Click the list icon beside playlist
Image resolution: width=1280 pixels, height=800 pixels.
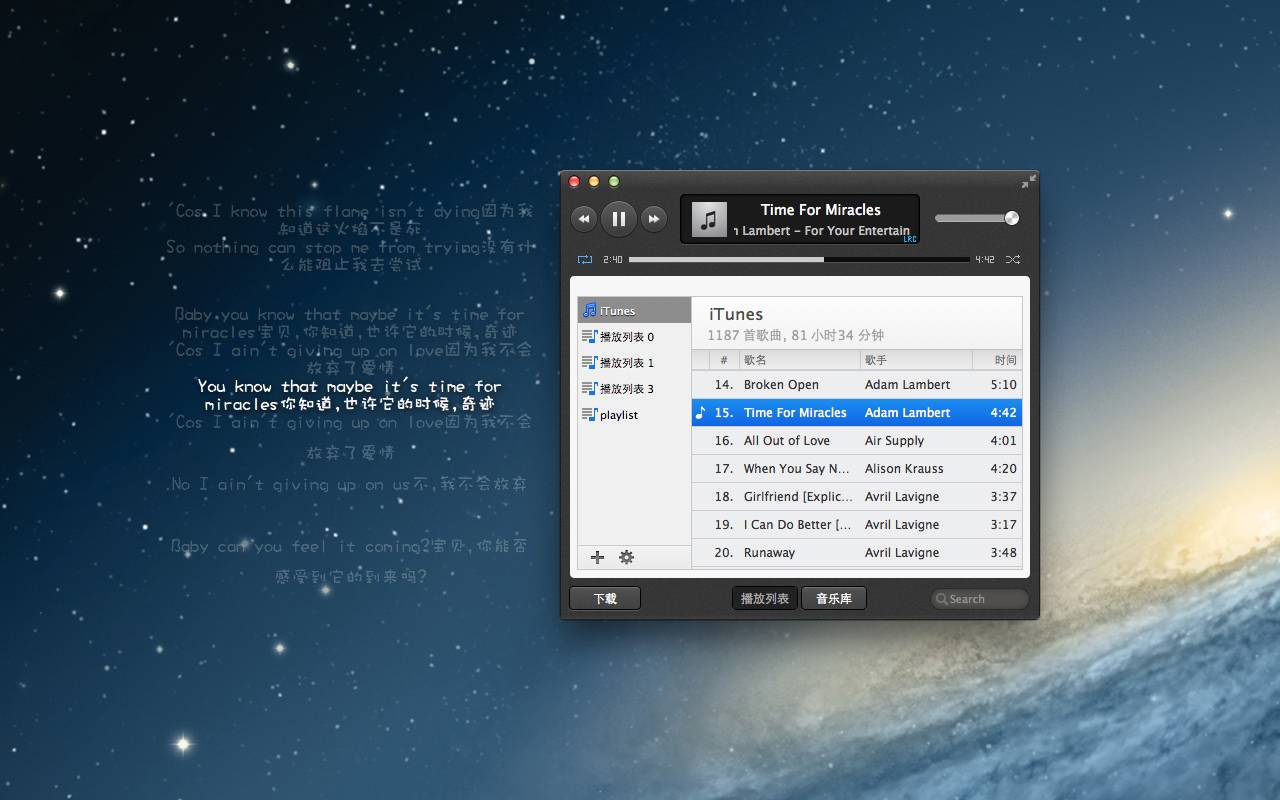pos(590,414)
